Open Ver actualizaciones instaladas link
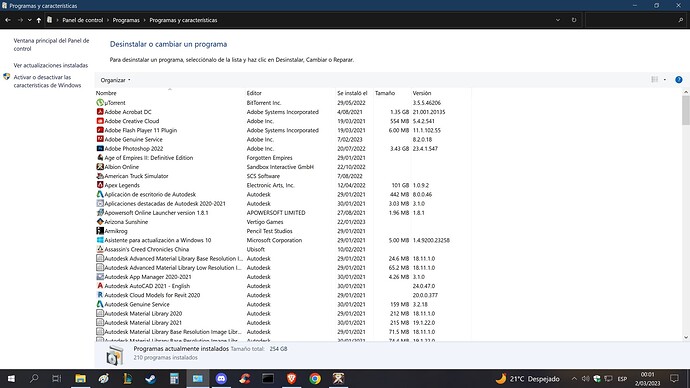The width and height of the screenshot is (690, 388). point(51,65)
